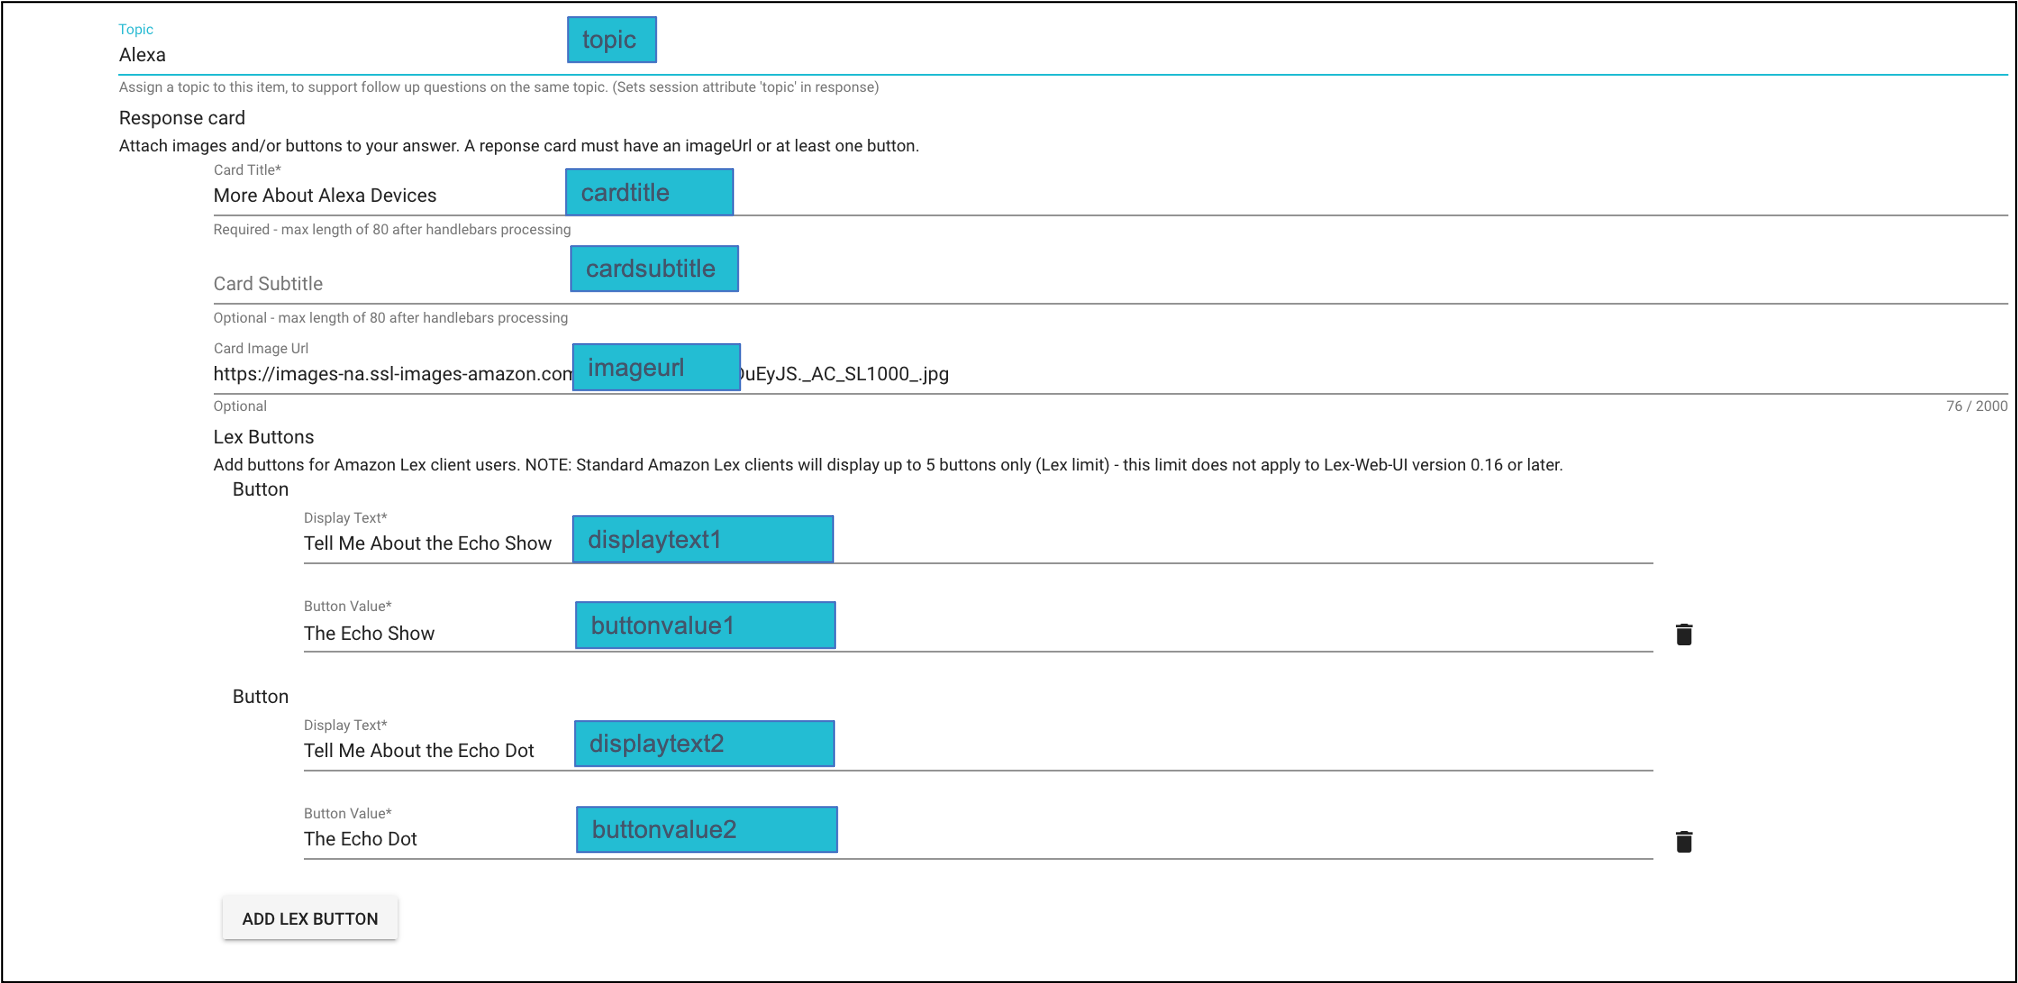Viewport: 2018px width, 983px height.
Task: Focus the Topic field containing Alexa
Action: (x=1063, y=56)
